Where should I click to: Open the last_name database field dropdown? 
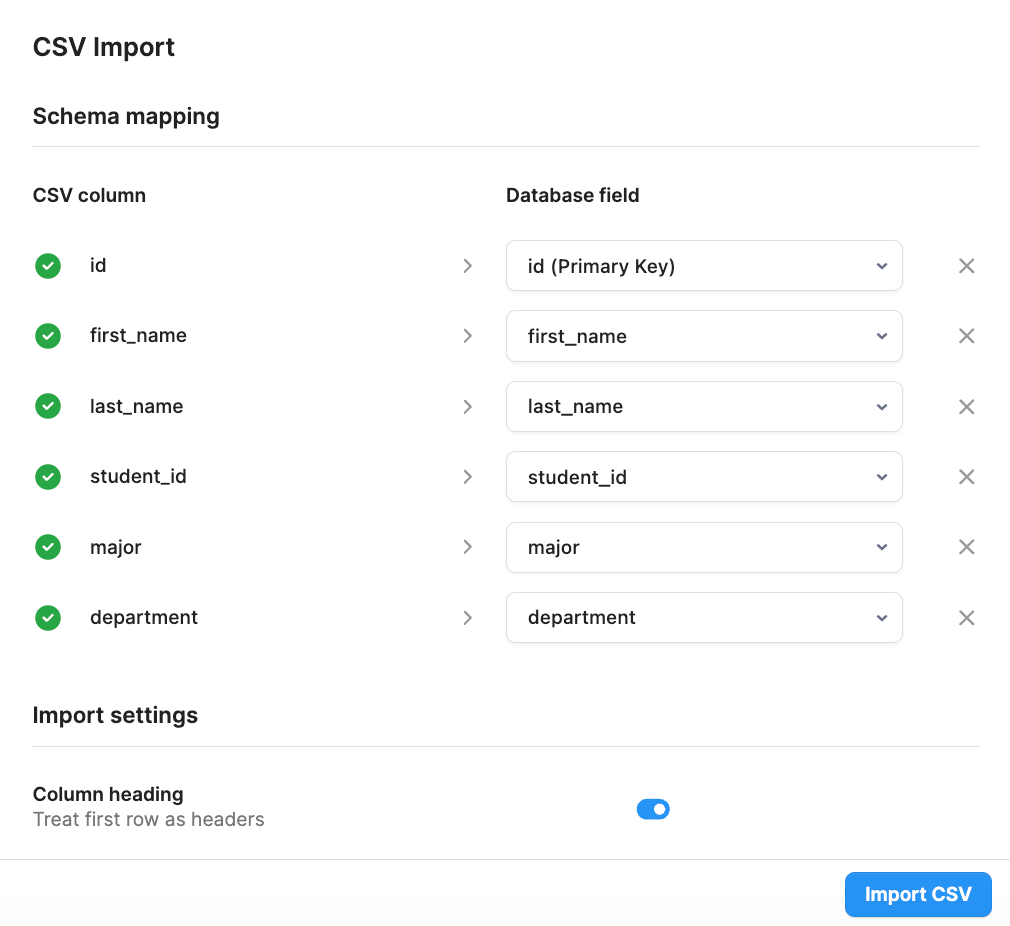point(704,407)
